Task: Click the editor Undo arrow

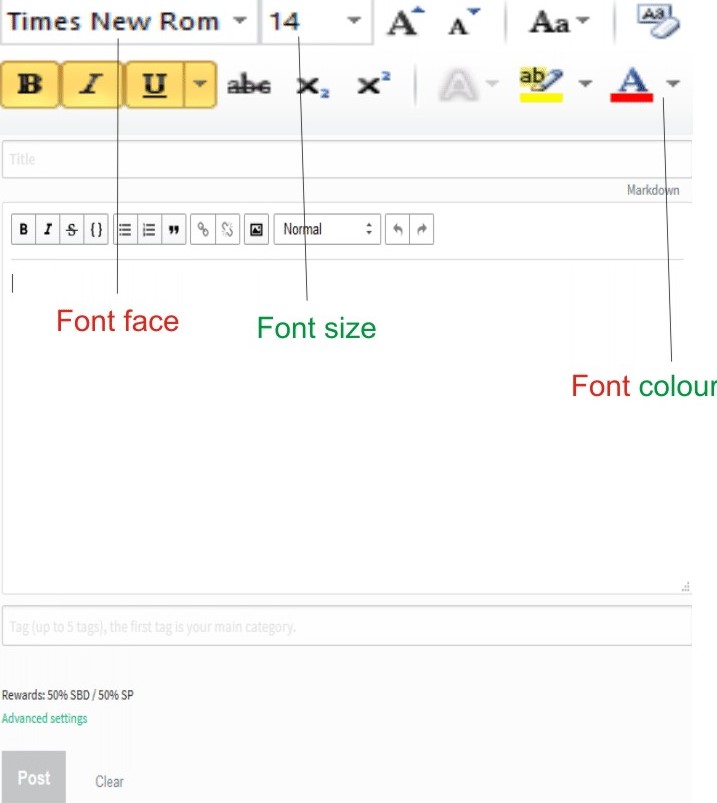Action: tap(397, 229)
